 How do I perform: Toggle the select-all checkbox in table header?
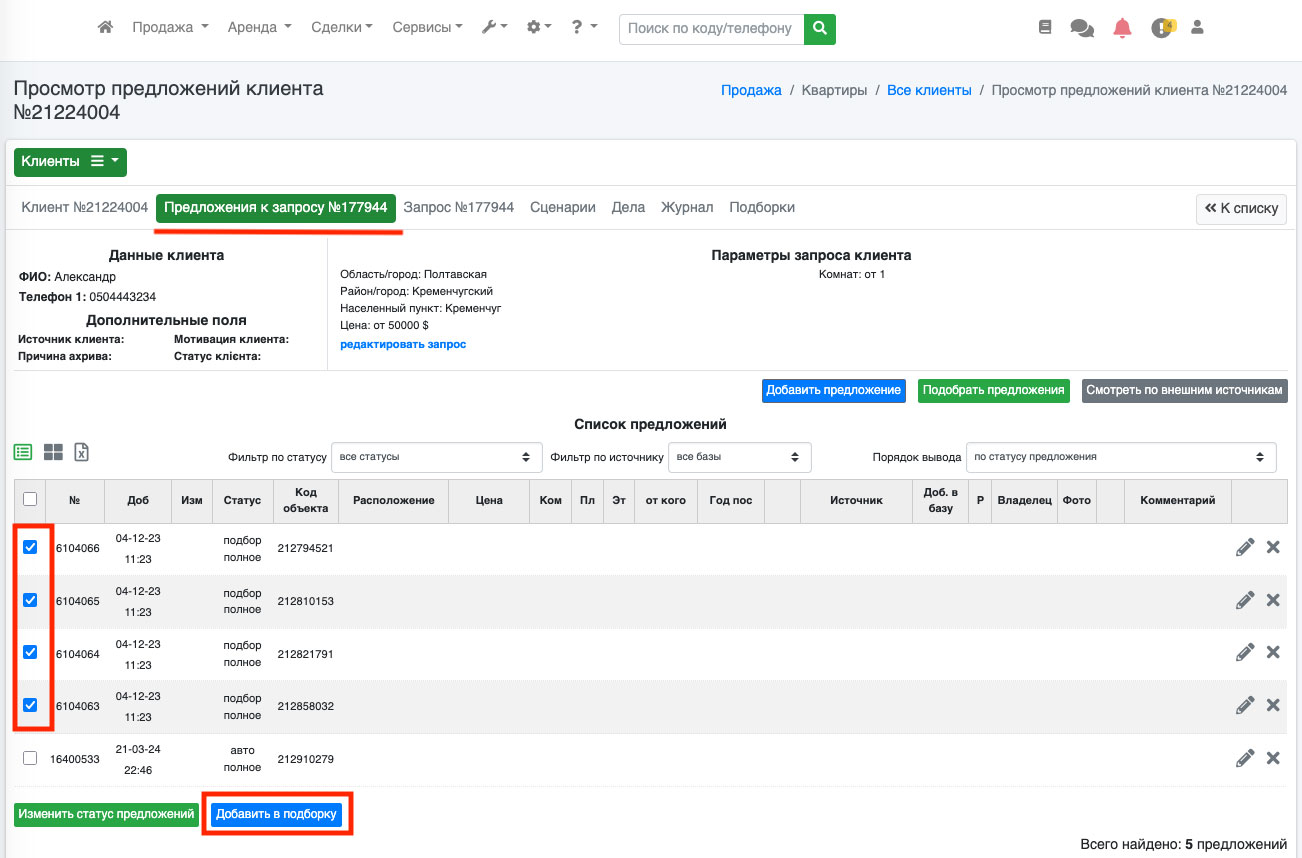click(x=30, y=499)
